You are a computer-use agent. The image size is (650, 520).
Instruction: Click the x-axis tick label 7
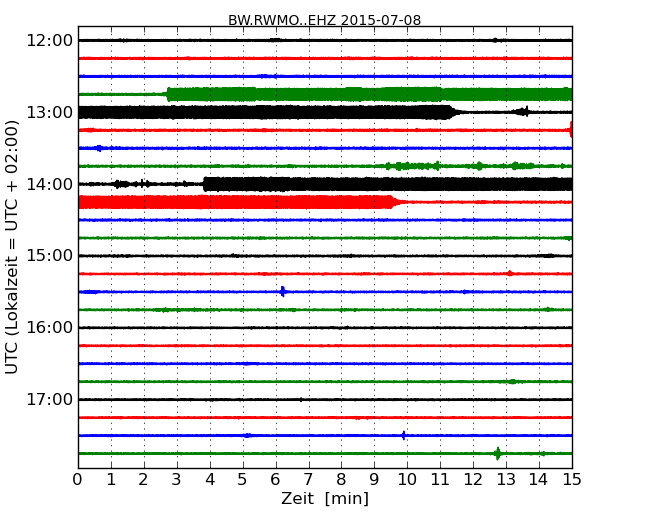[x=308, y=479]
